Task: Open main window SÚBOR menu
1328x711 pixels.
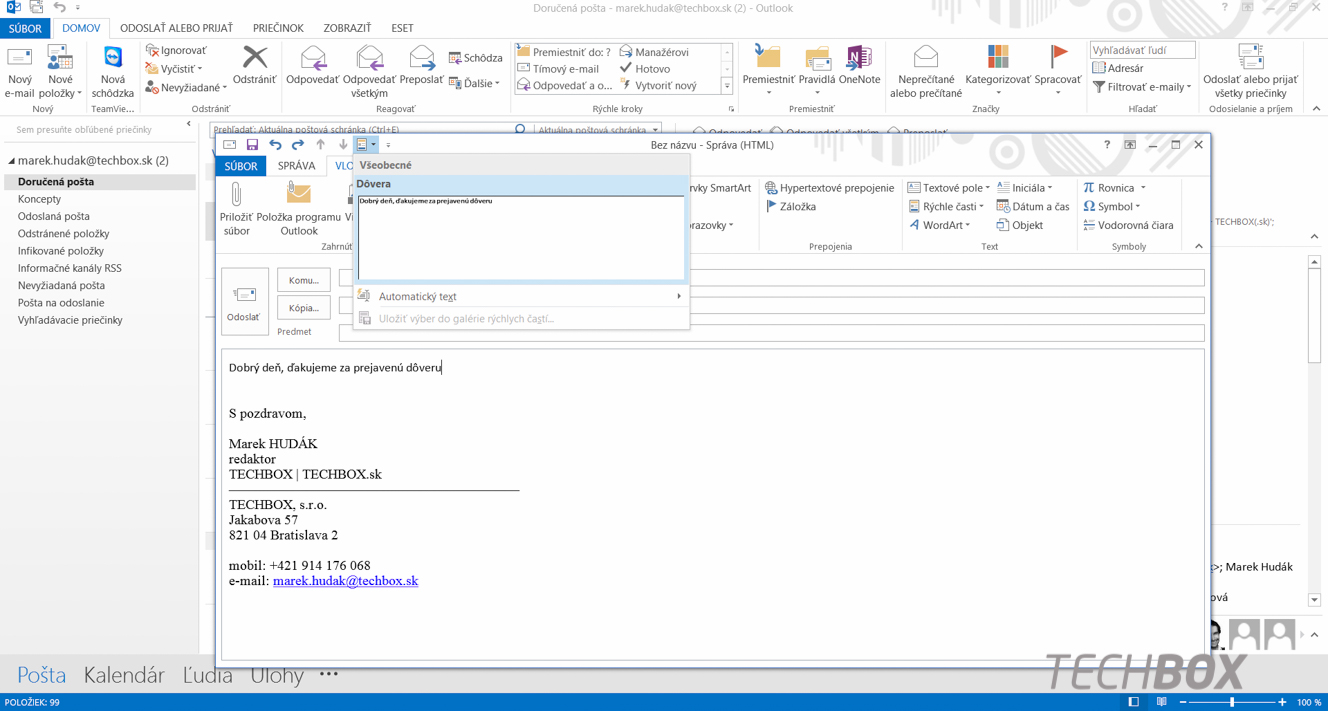Action: click(25, 28)
